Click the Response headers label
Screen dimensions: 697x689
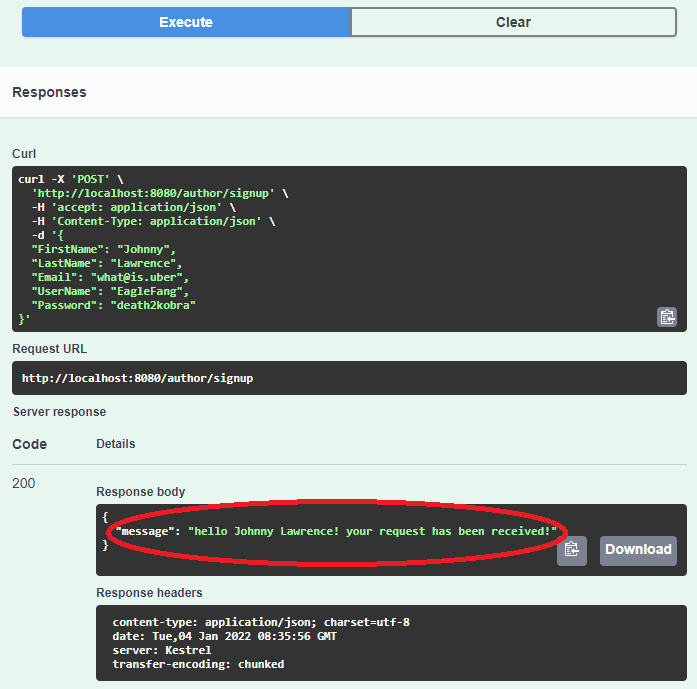click(x=149, y=593)
